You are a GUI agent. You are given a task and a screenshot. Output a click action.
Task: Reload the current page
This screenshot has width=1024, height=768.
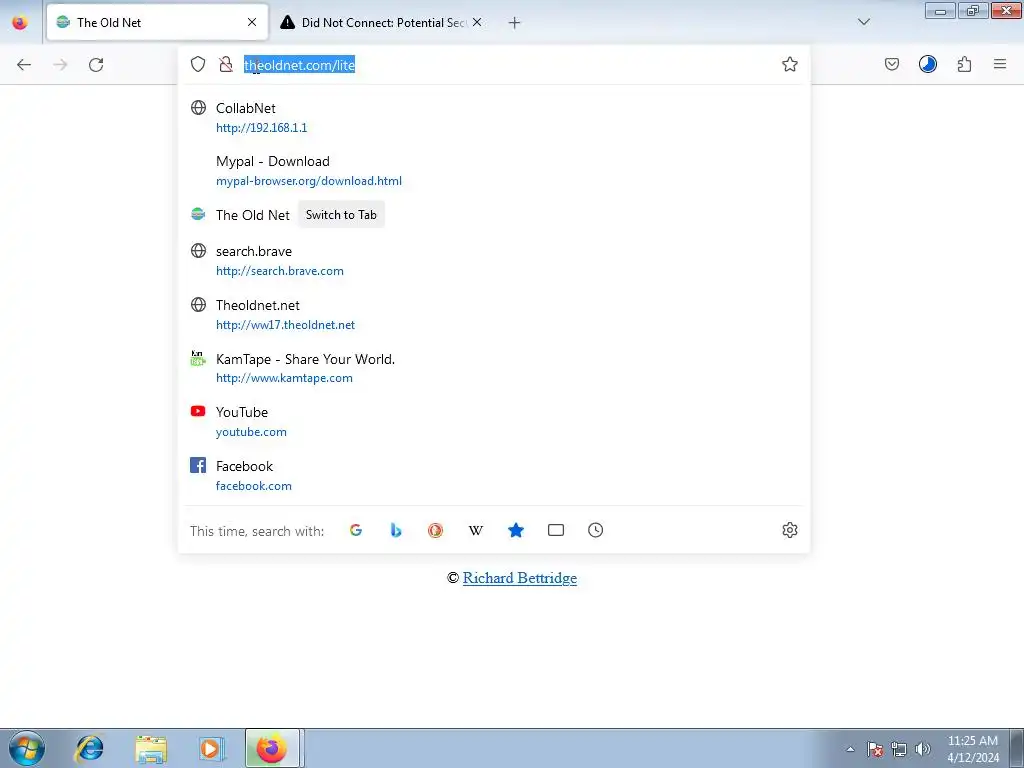96,64
